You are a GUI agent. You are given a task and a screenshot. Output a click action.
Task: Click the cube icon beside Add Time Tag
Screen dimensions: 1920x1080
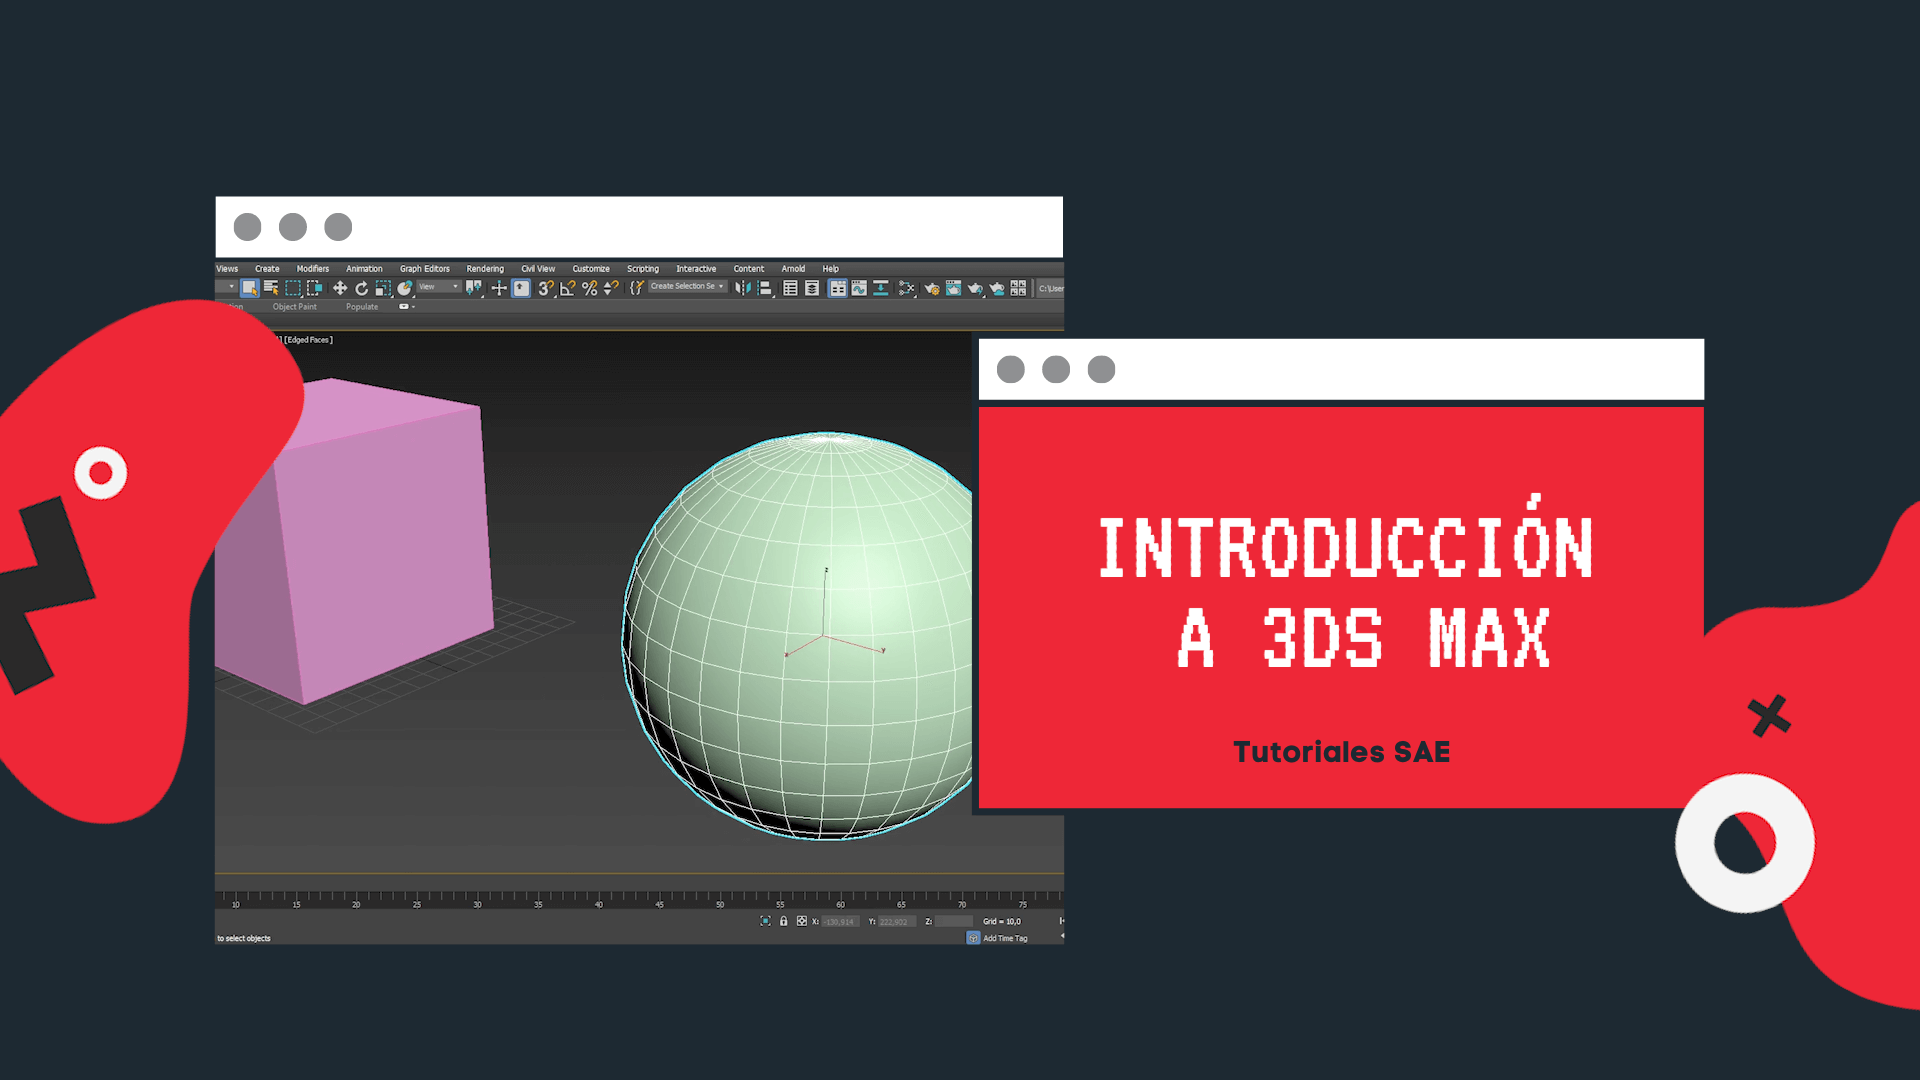(x=973, y=938)
